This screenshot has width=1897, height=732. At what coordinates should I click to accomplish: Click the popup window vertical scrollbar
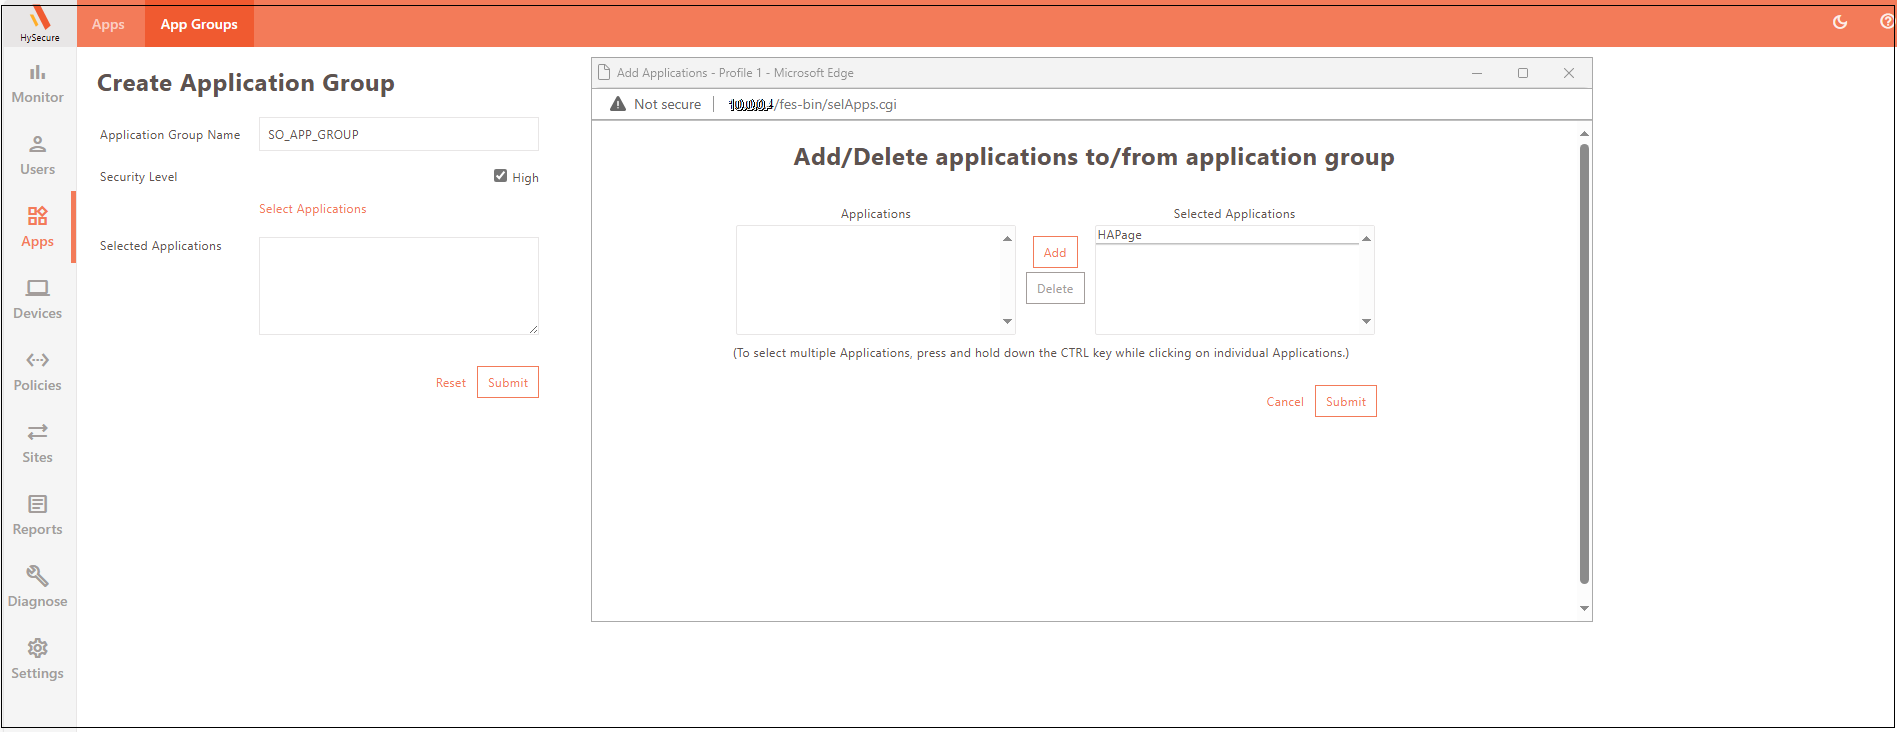click(1583, 360)
